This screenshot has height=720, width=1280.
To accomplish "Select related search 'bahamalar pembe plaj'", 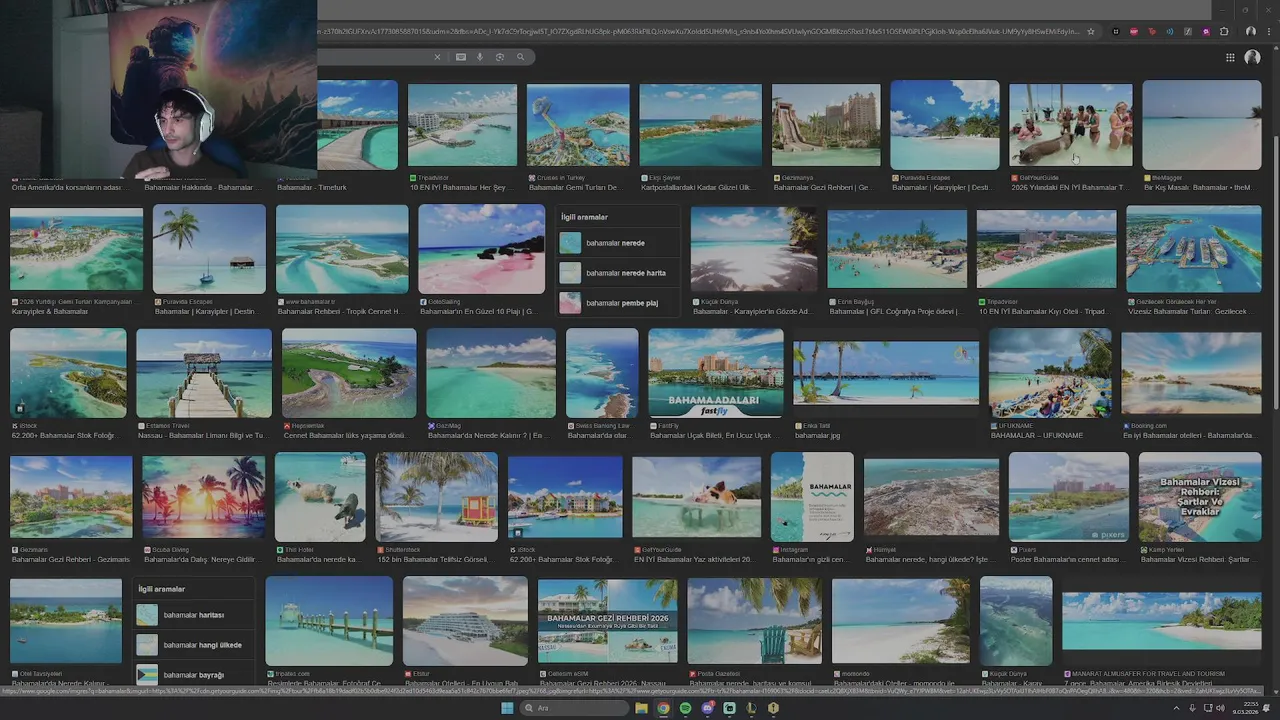I will [616, 303].
